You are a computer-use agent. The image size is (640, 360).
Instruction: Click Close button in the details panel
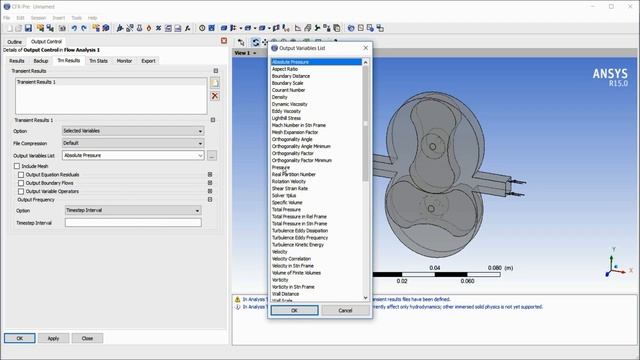87,338
